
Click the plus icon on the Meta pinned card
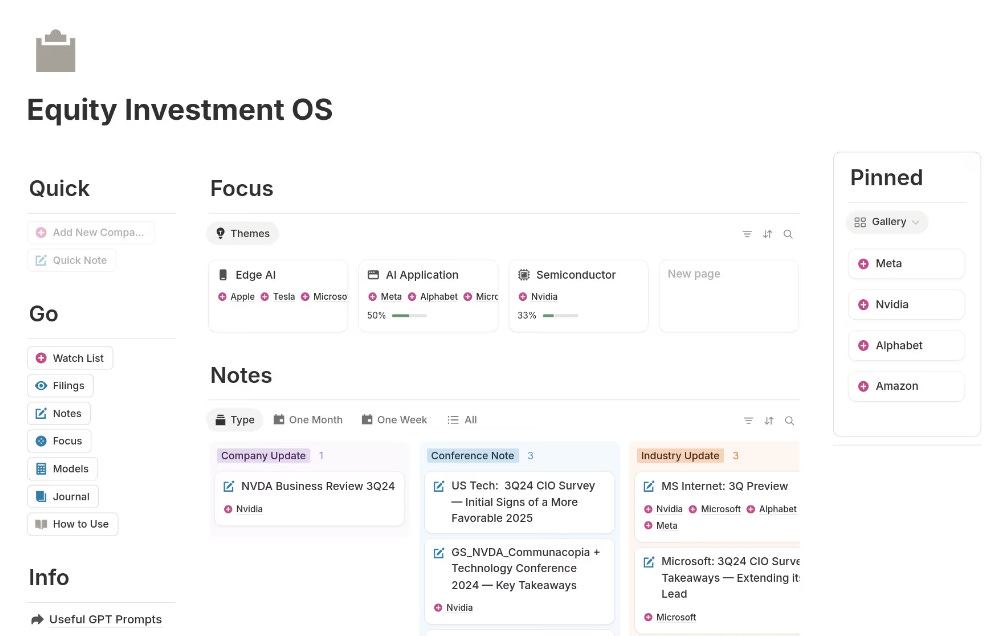pyautogui.click(x=863, y=264)
